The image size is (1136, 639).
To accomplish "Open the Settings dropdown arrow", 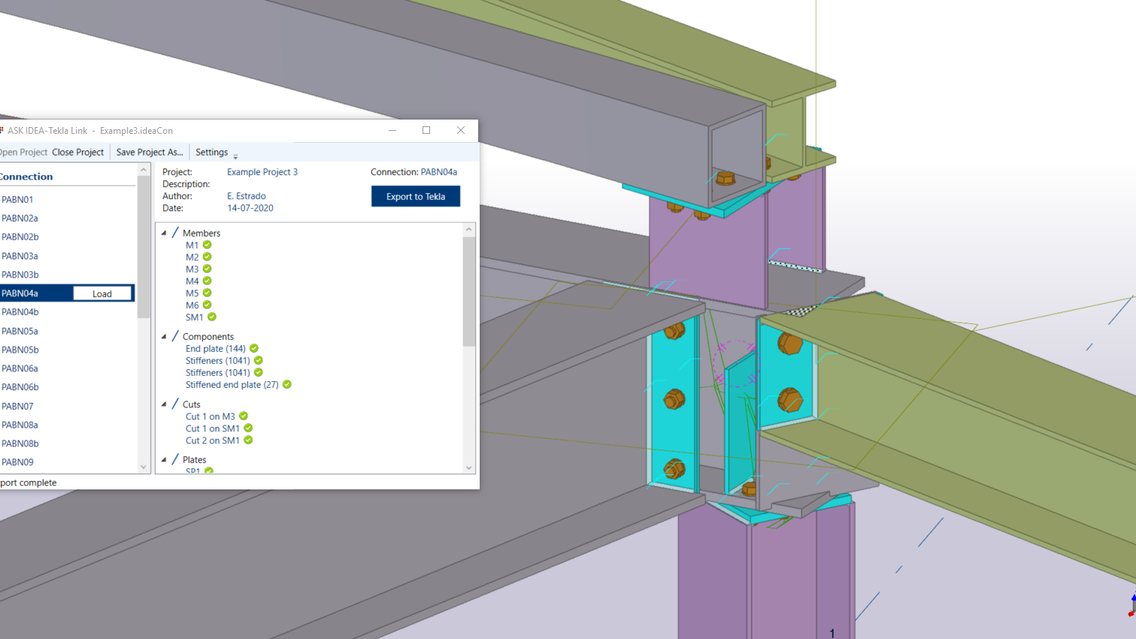I will tap(235, 156).
